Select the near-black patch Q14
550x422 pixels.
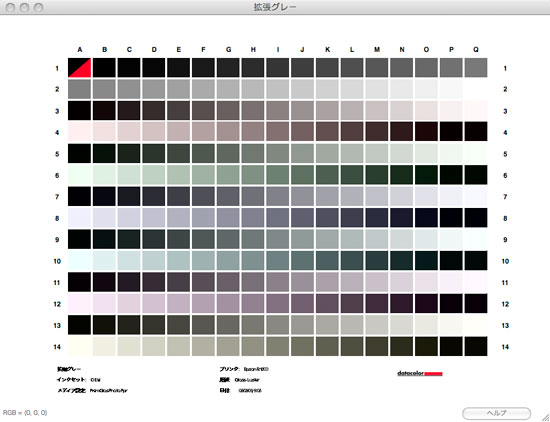476,346
